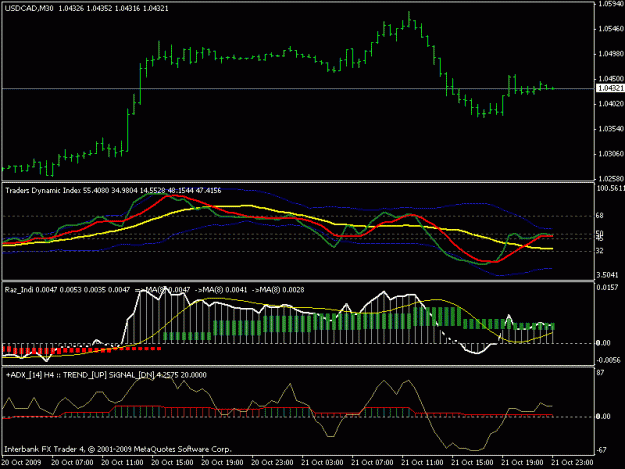
Task: Click the 21 Oct 23:00 time label
Action: click(572, 462)
